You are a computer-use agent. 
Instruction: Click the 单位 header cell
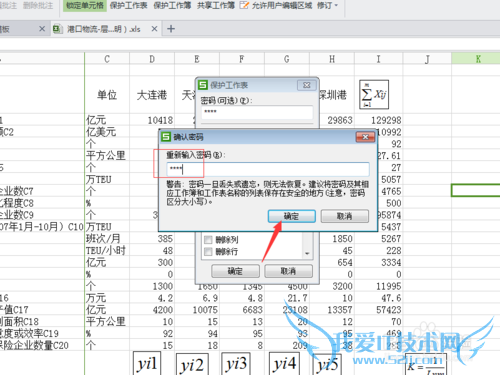[107, 95]
